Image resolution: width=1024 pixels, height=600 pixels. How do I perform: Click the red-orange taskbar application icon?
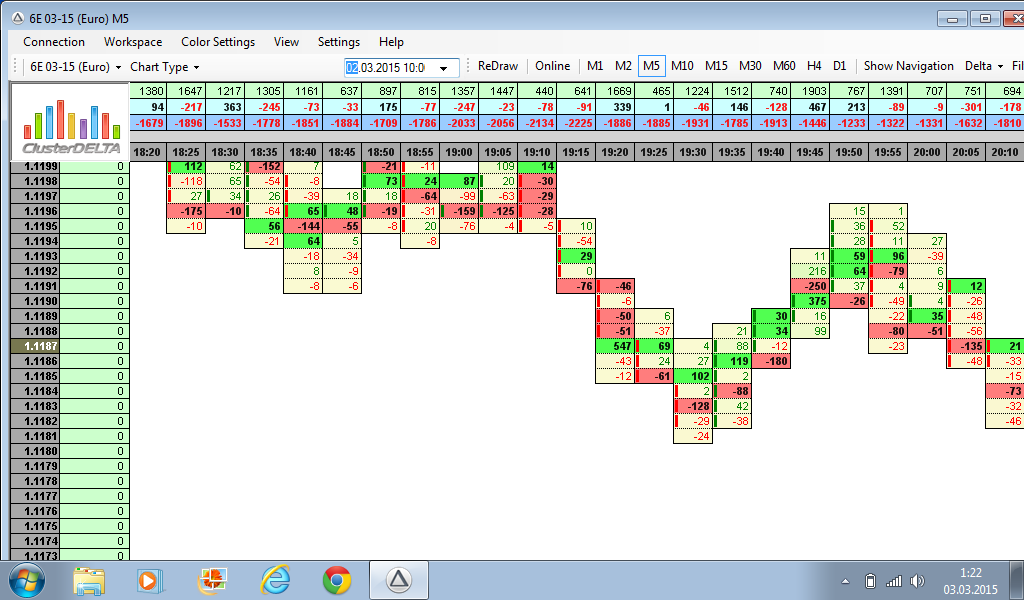[x=212, y=580]
